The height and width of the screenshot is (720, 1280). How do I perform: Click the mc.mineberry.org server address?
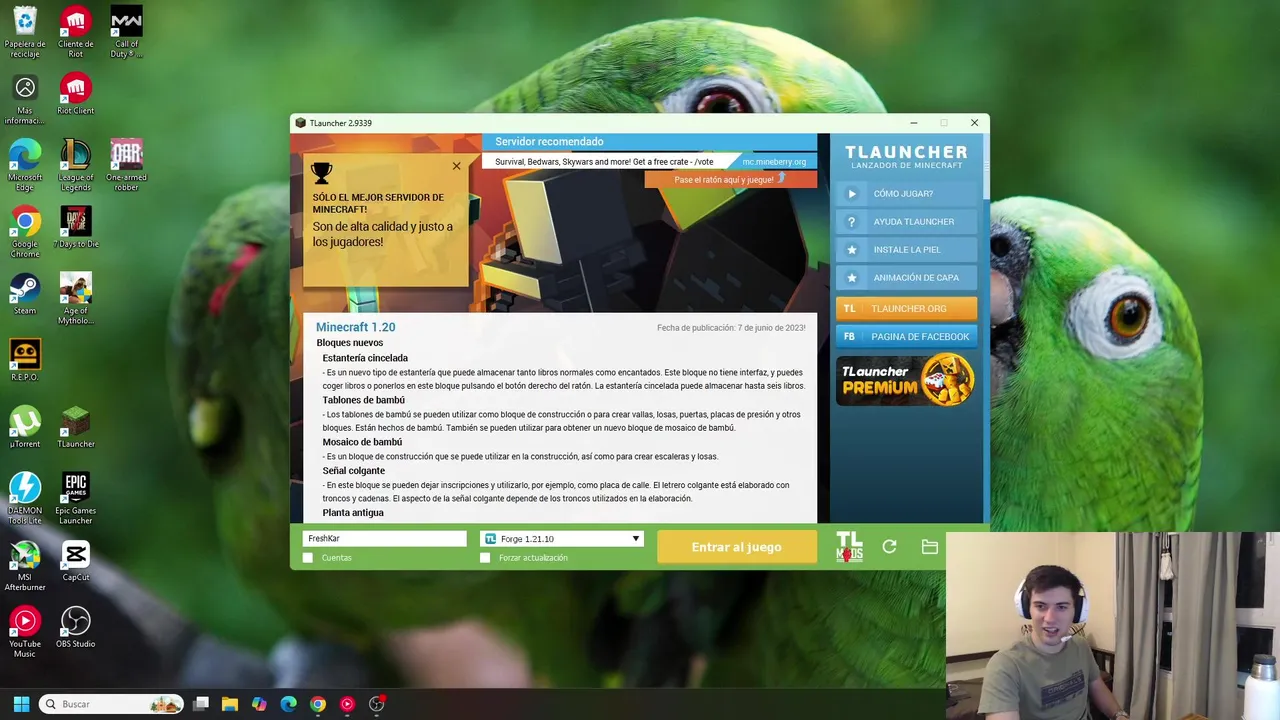coord(774,162)
